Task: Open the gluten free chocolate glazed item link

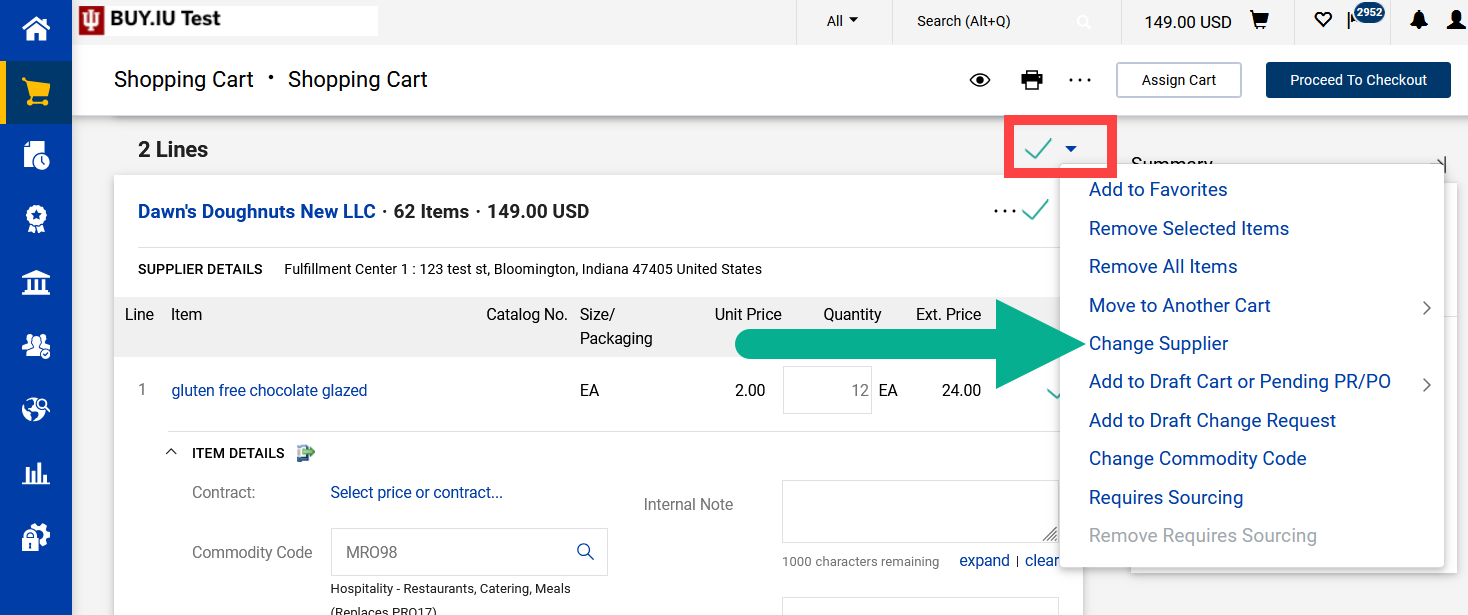Action: coord(269,391)
